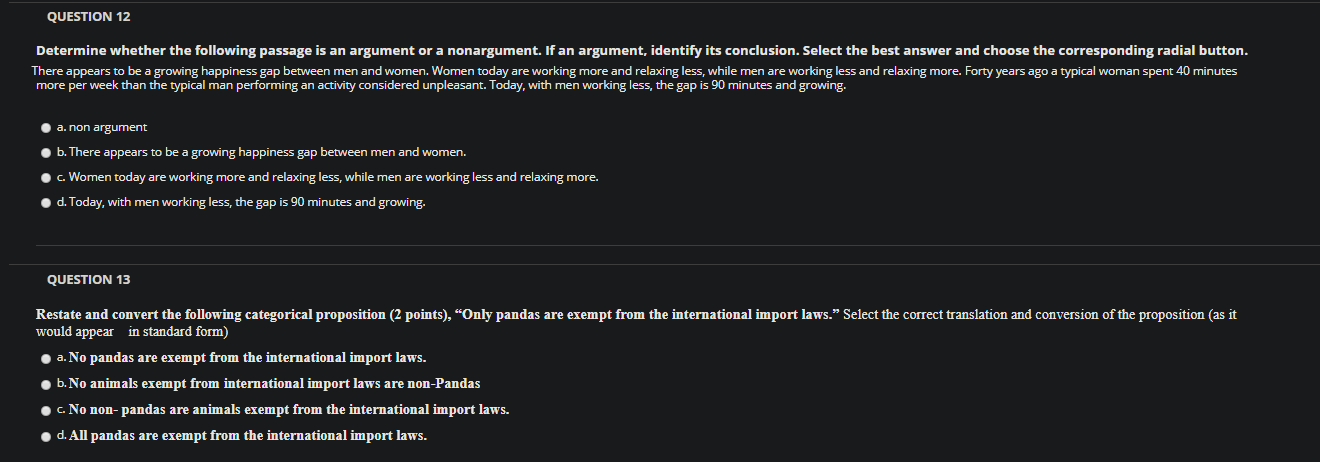Screen dimensions: 1320x462
Task: Click the 'Determine whether the following passage' instruction
Action: click(641, 50)
